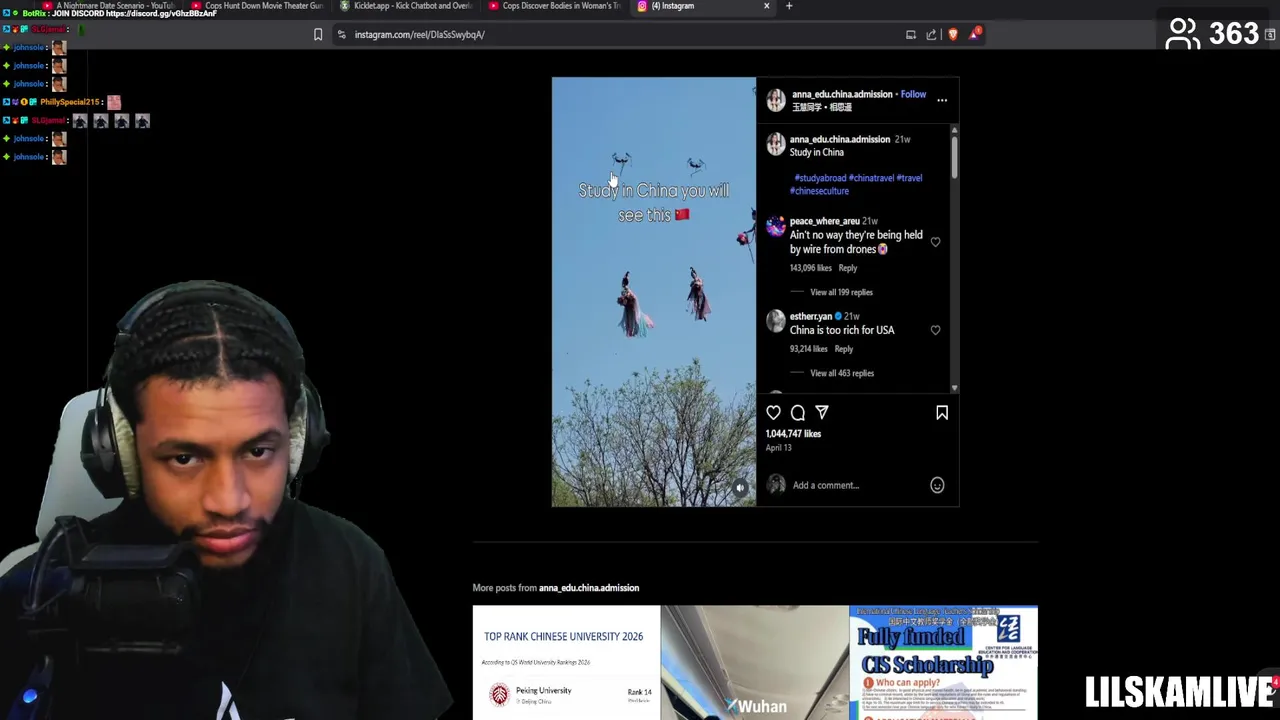Open esther.yan profile
The height and width of the screenshot is (720, 1280).
(x=811, y=316)
